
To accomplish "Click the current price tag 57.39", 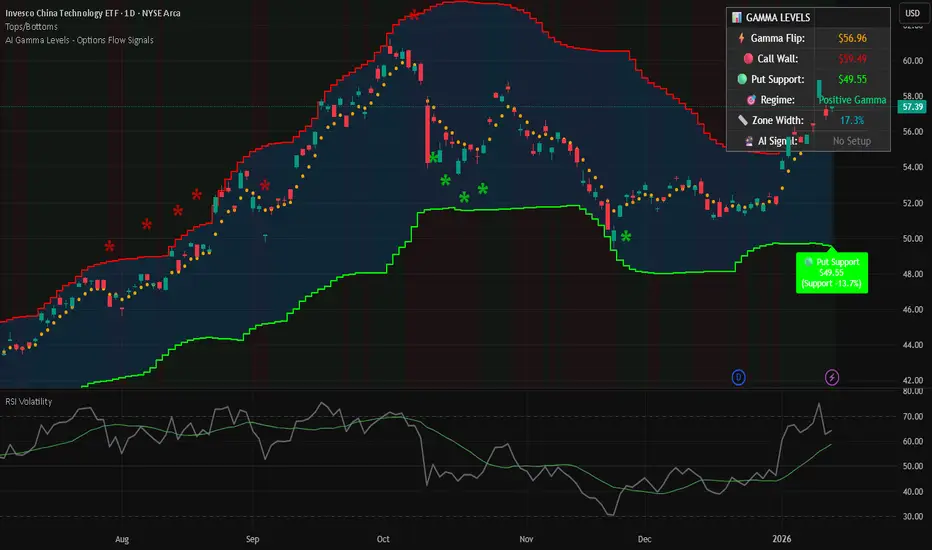I will click(x=912, y=107).
